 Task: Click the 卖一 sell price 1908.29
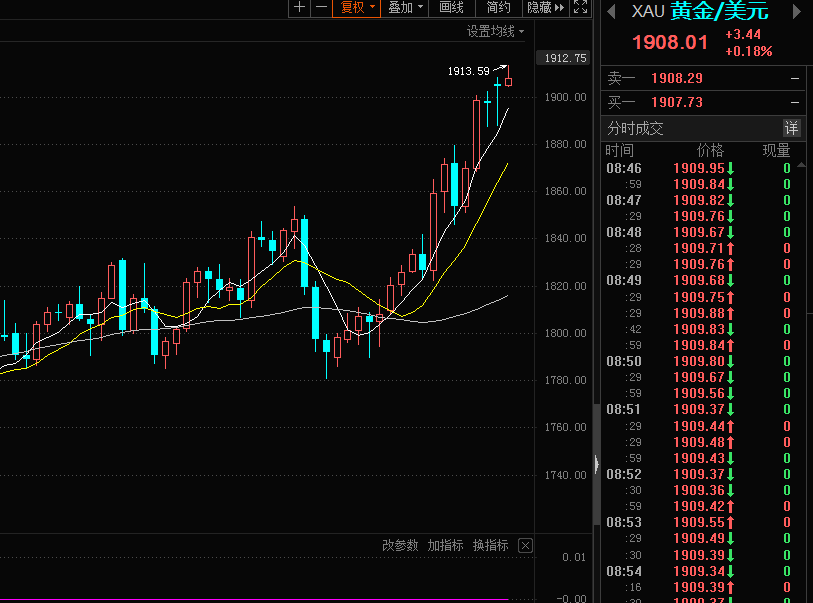678,78
